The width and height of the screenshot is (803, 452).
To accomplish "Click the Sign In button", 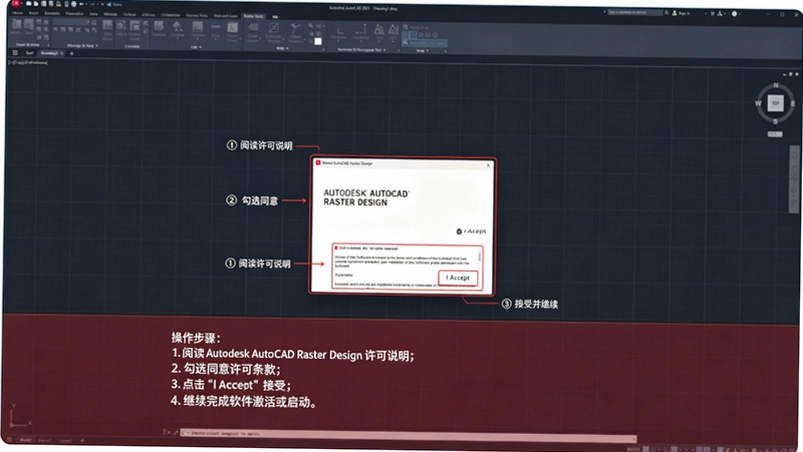I will point(682,13).
